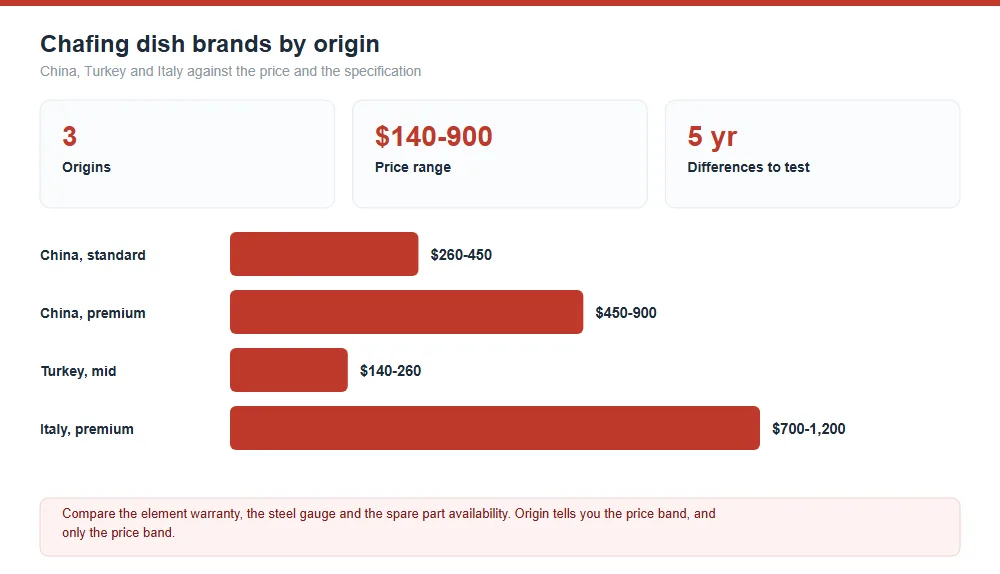Click the $140-260 value label

[x=390, y=371]
